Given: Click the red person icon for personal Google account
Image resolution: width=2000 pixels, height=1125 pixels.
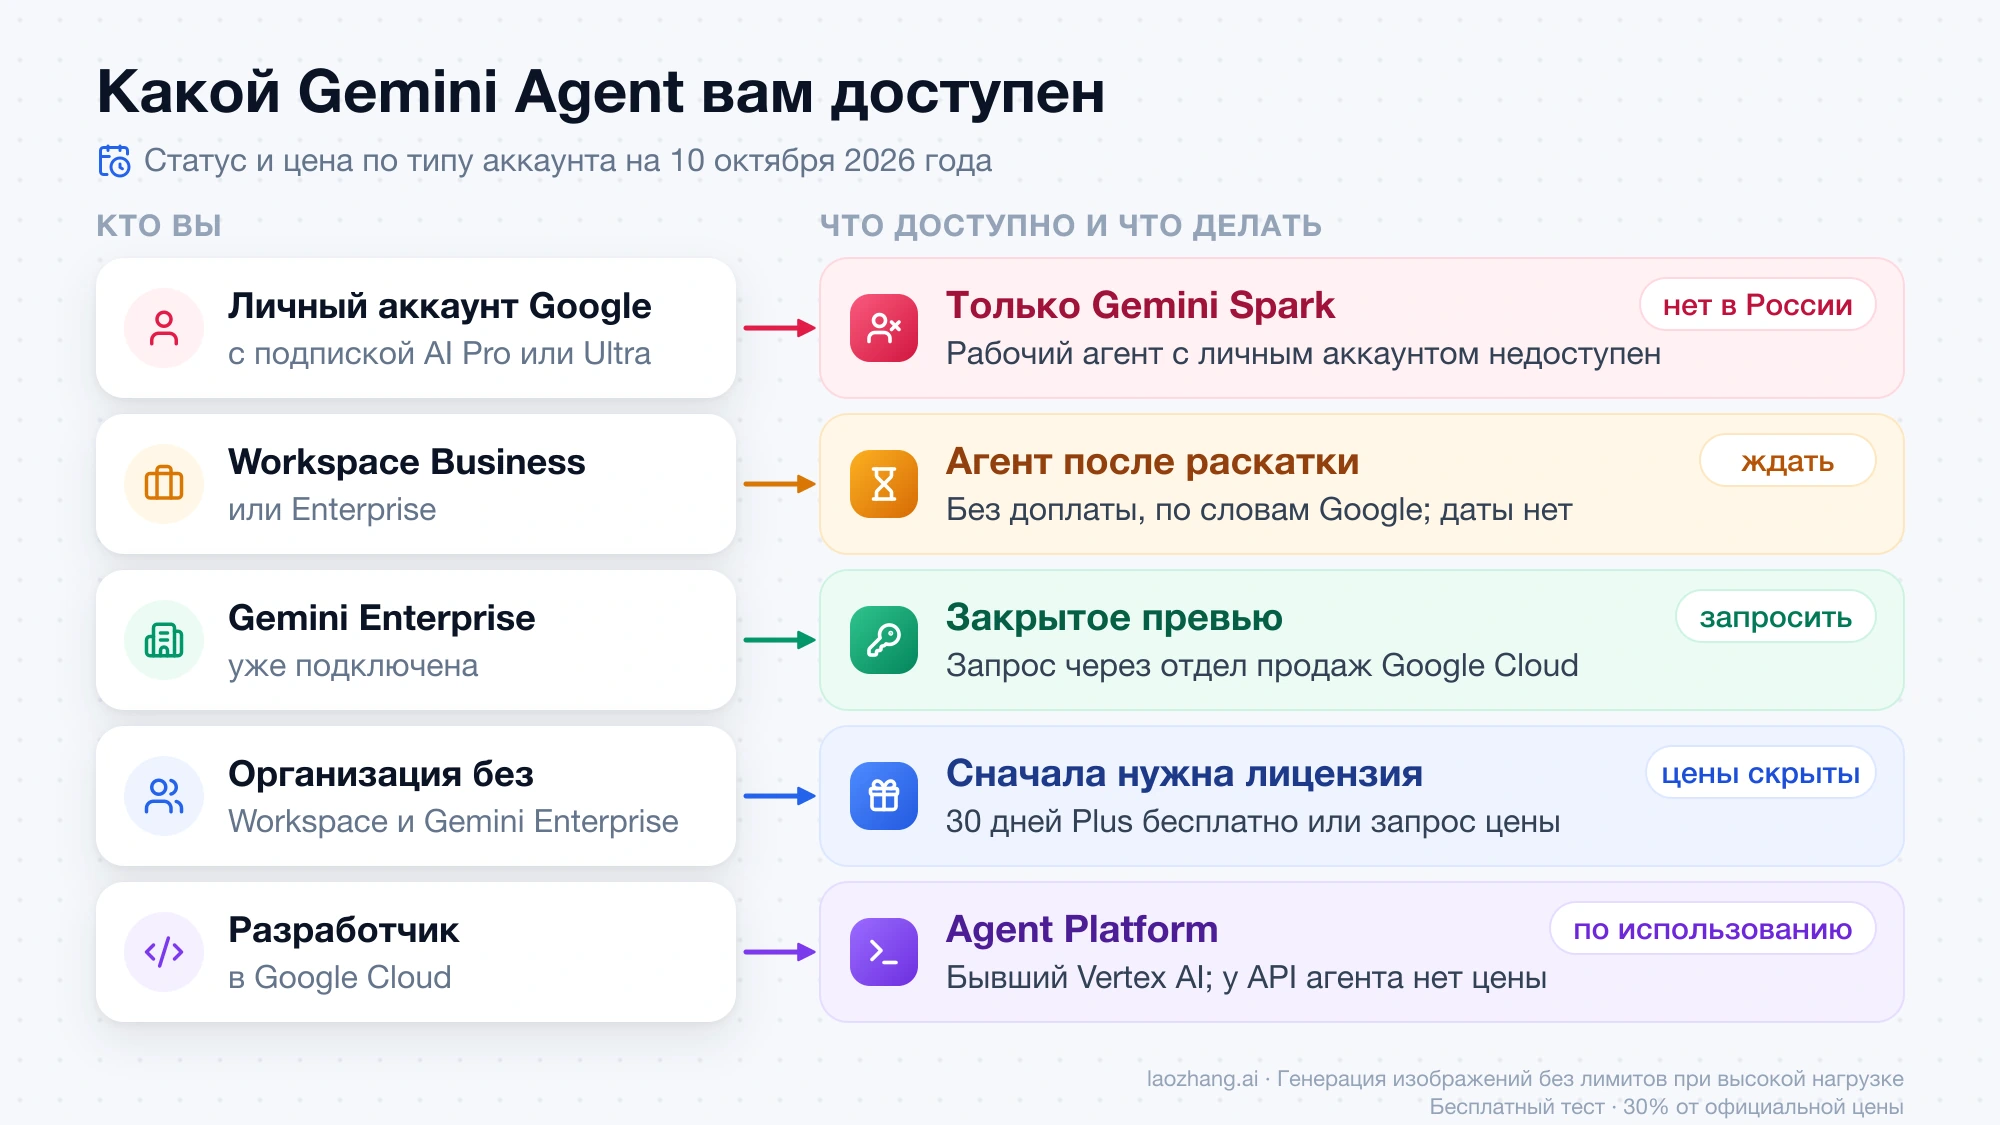Looking at the screenshot, I should [164, 328].
